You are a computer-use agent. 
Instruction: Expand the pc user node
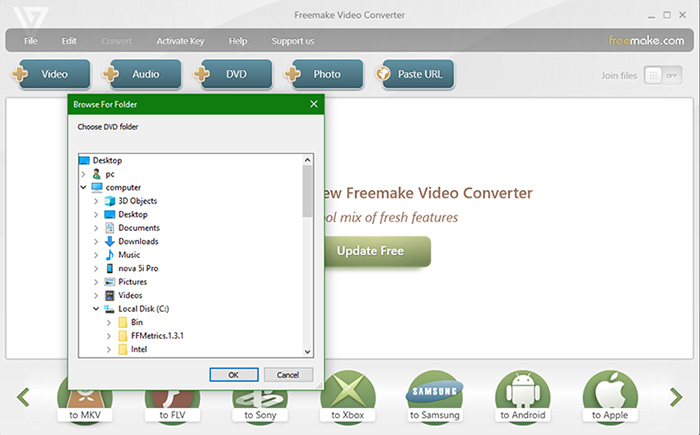83,174
